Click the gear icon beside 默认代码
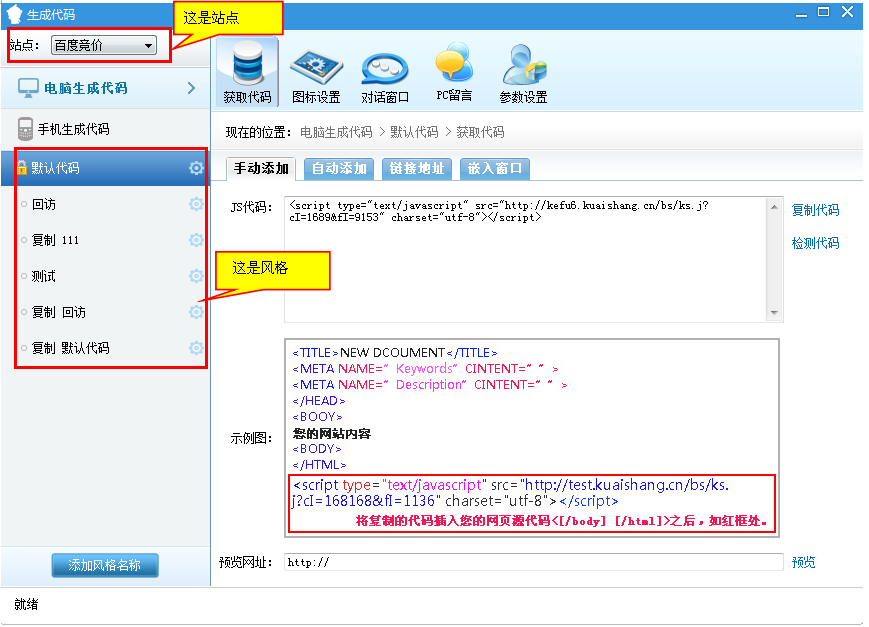This screenshot has width=869, height=627. 196,168
